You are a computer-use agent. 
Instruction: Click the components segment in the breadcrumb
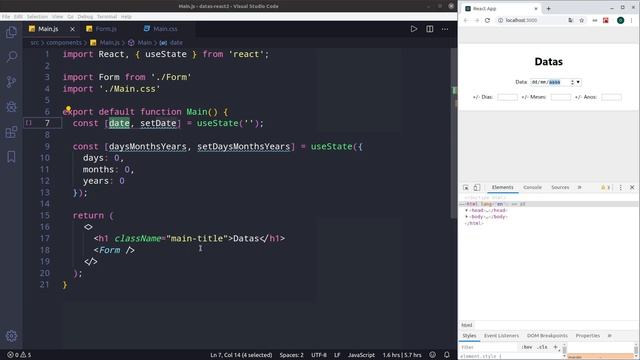[64, 42]
